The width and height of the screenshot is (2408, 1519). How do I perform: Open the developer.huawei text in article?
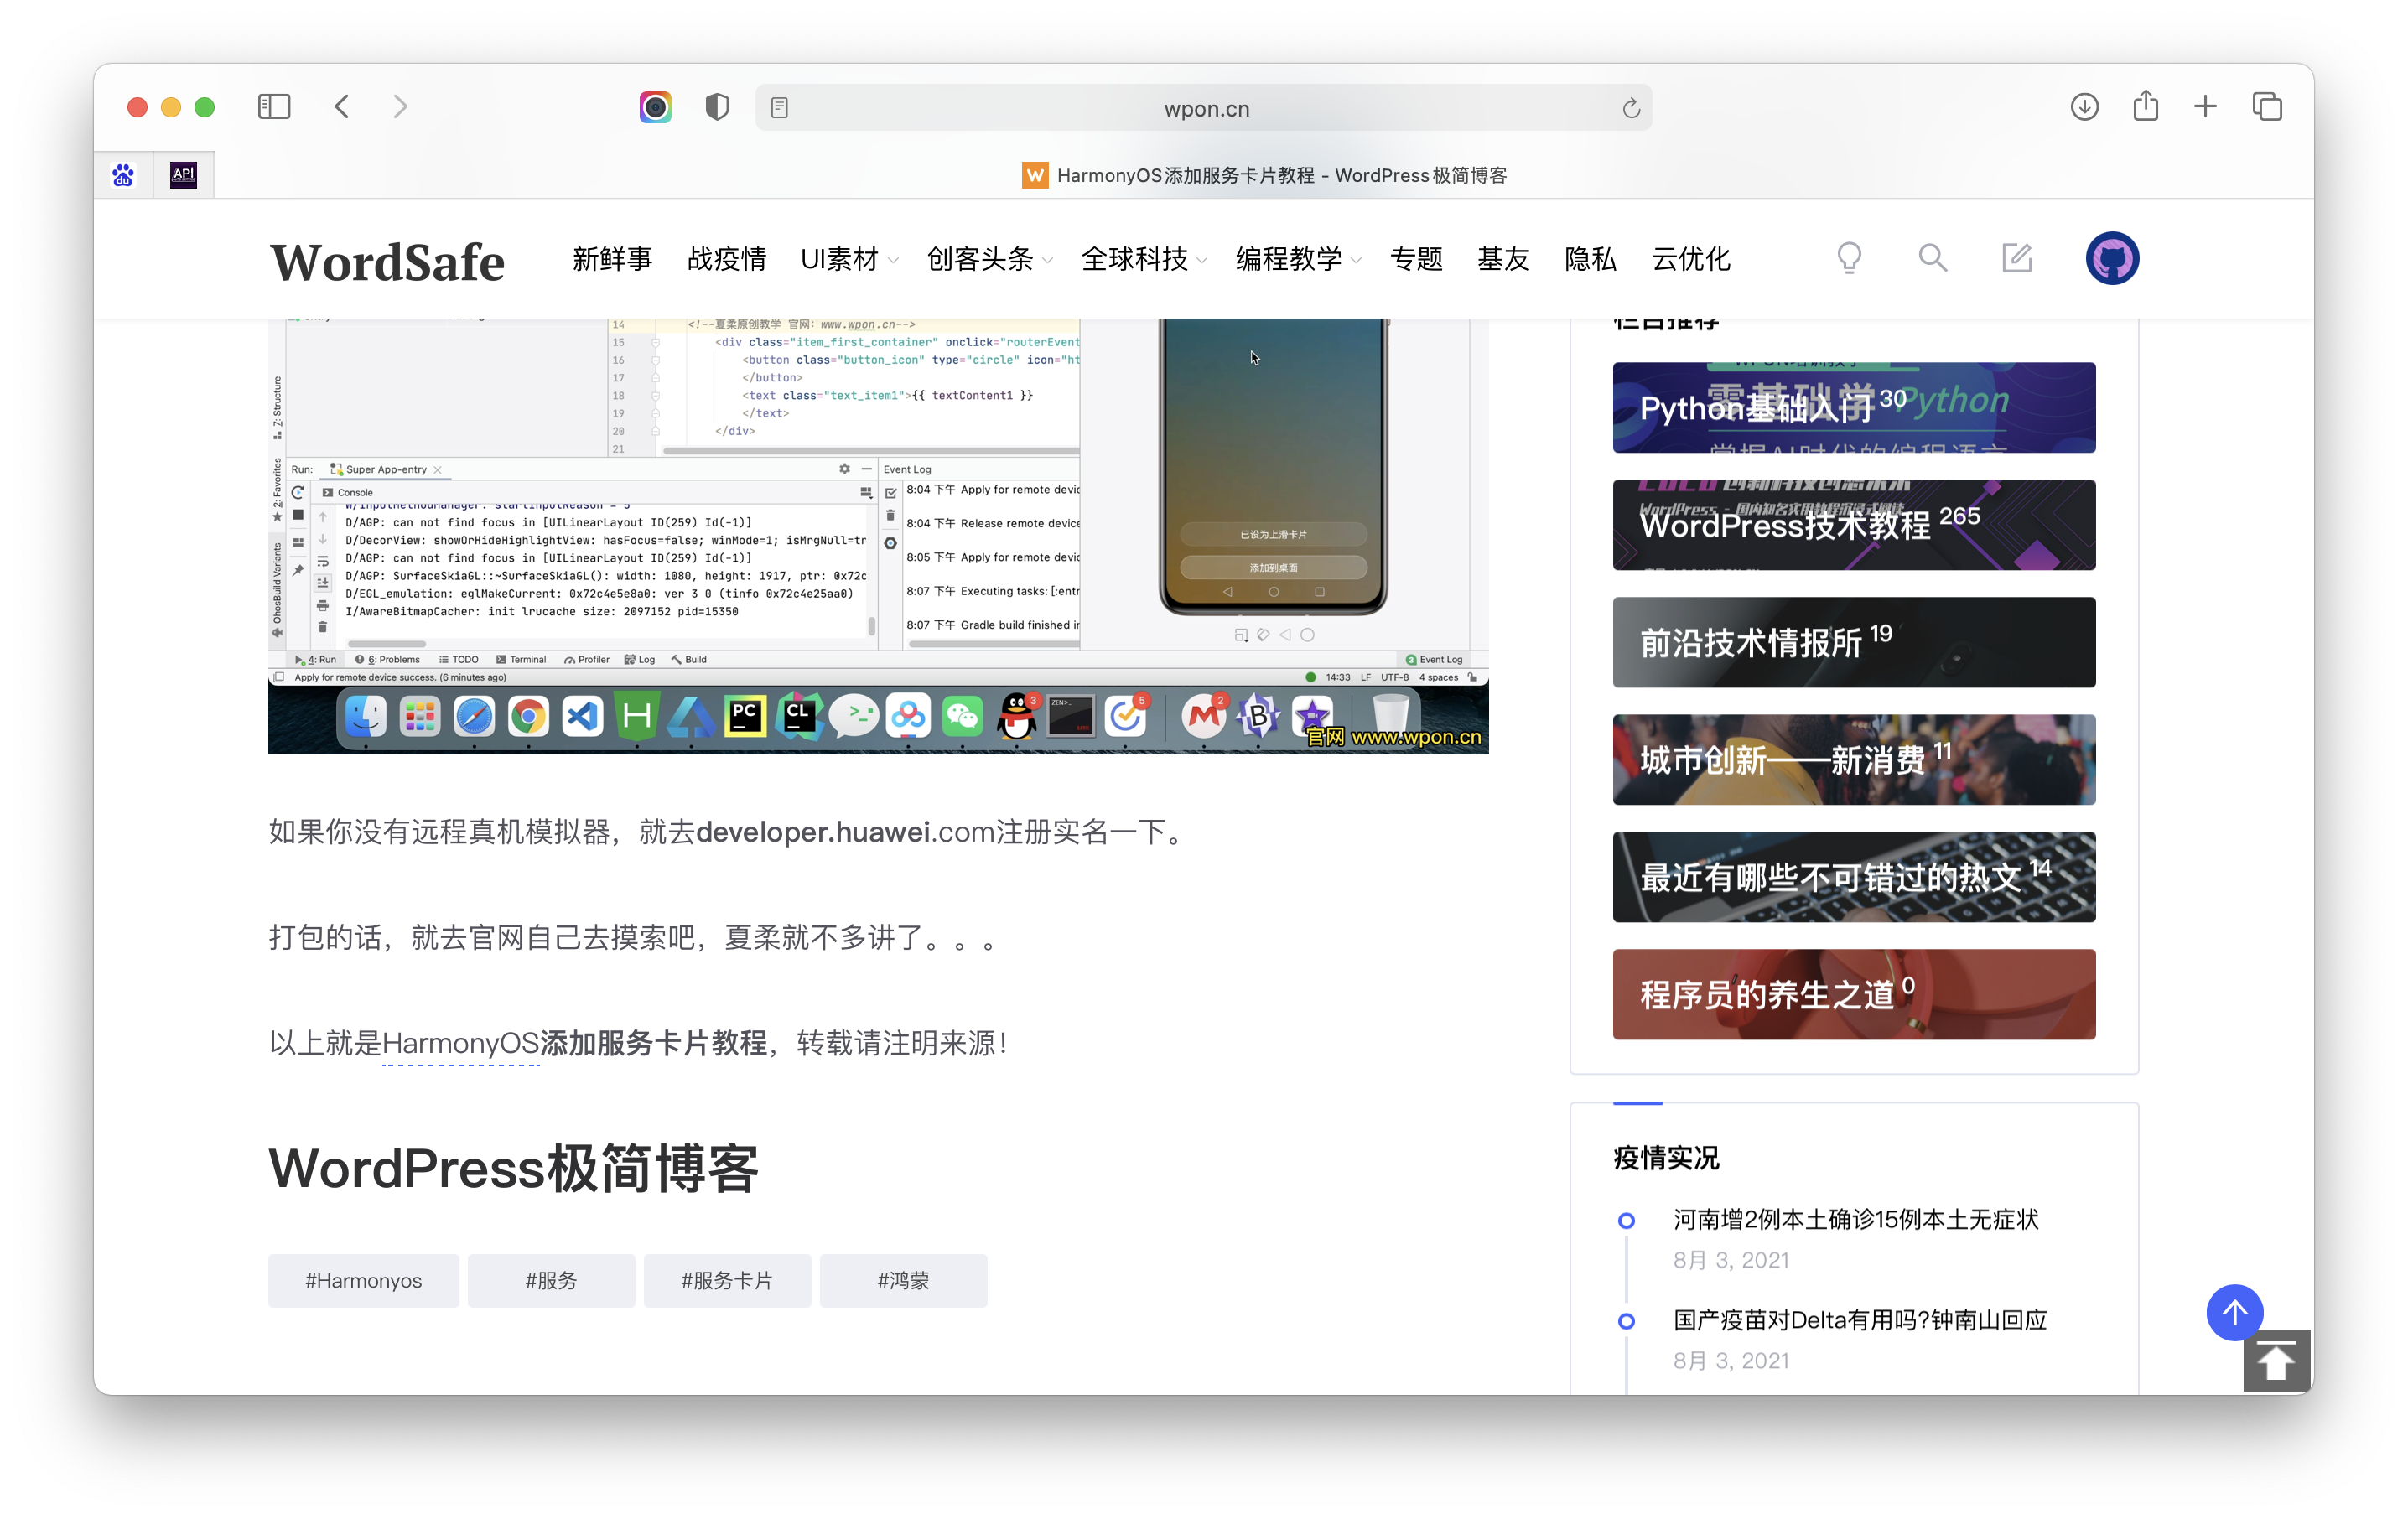click(813, 832)
